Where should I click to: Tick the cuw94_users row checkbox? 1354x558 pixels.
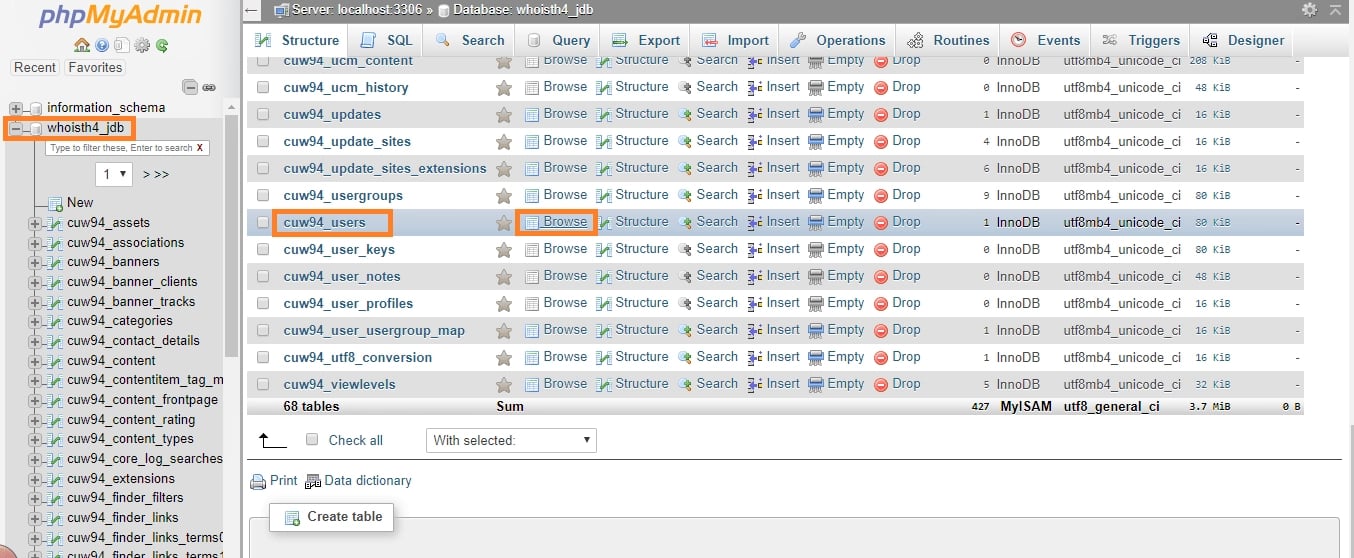[263, 222]
